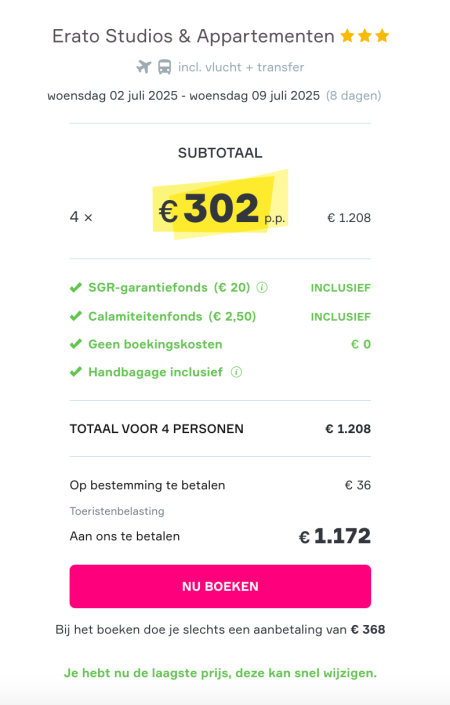
Task: Click the Toeristenbelasting note
Action: [x=117, y=511]
